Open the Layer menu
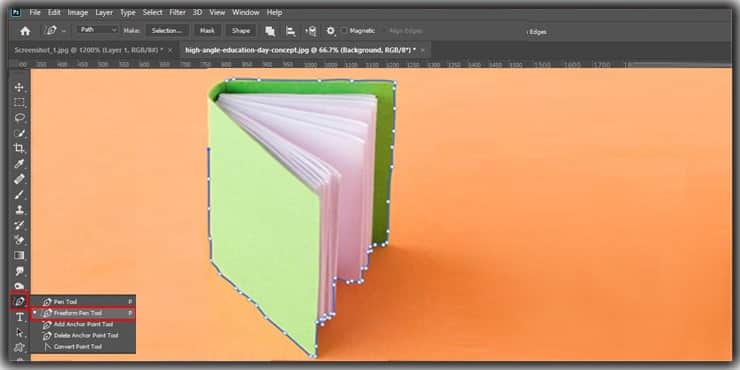 click(104, 13)
